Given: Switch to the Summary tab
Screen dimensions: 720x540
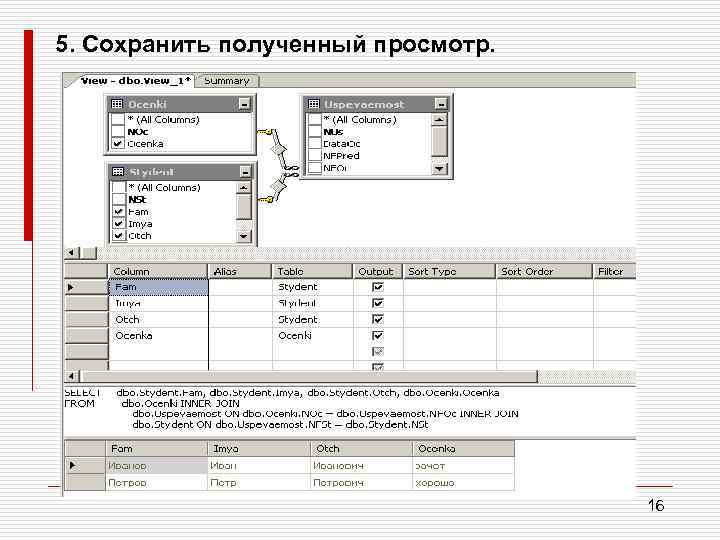Looking at the screenshot, I should pyautogui.click(x=226, y=81).
